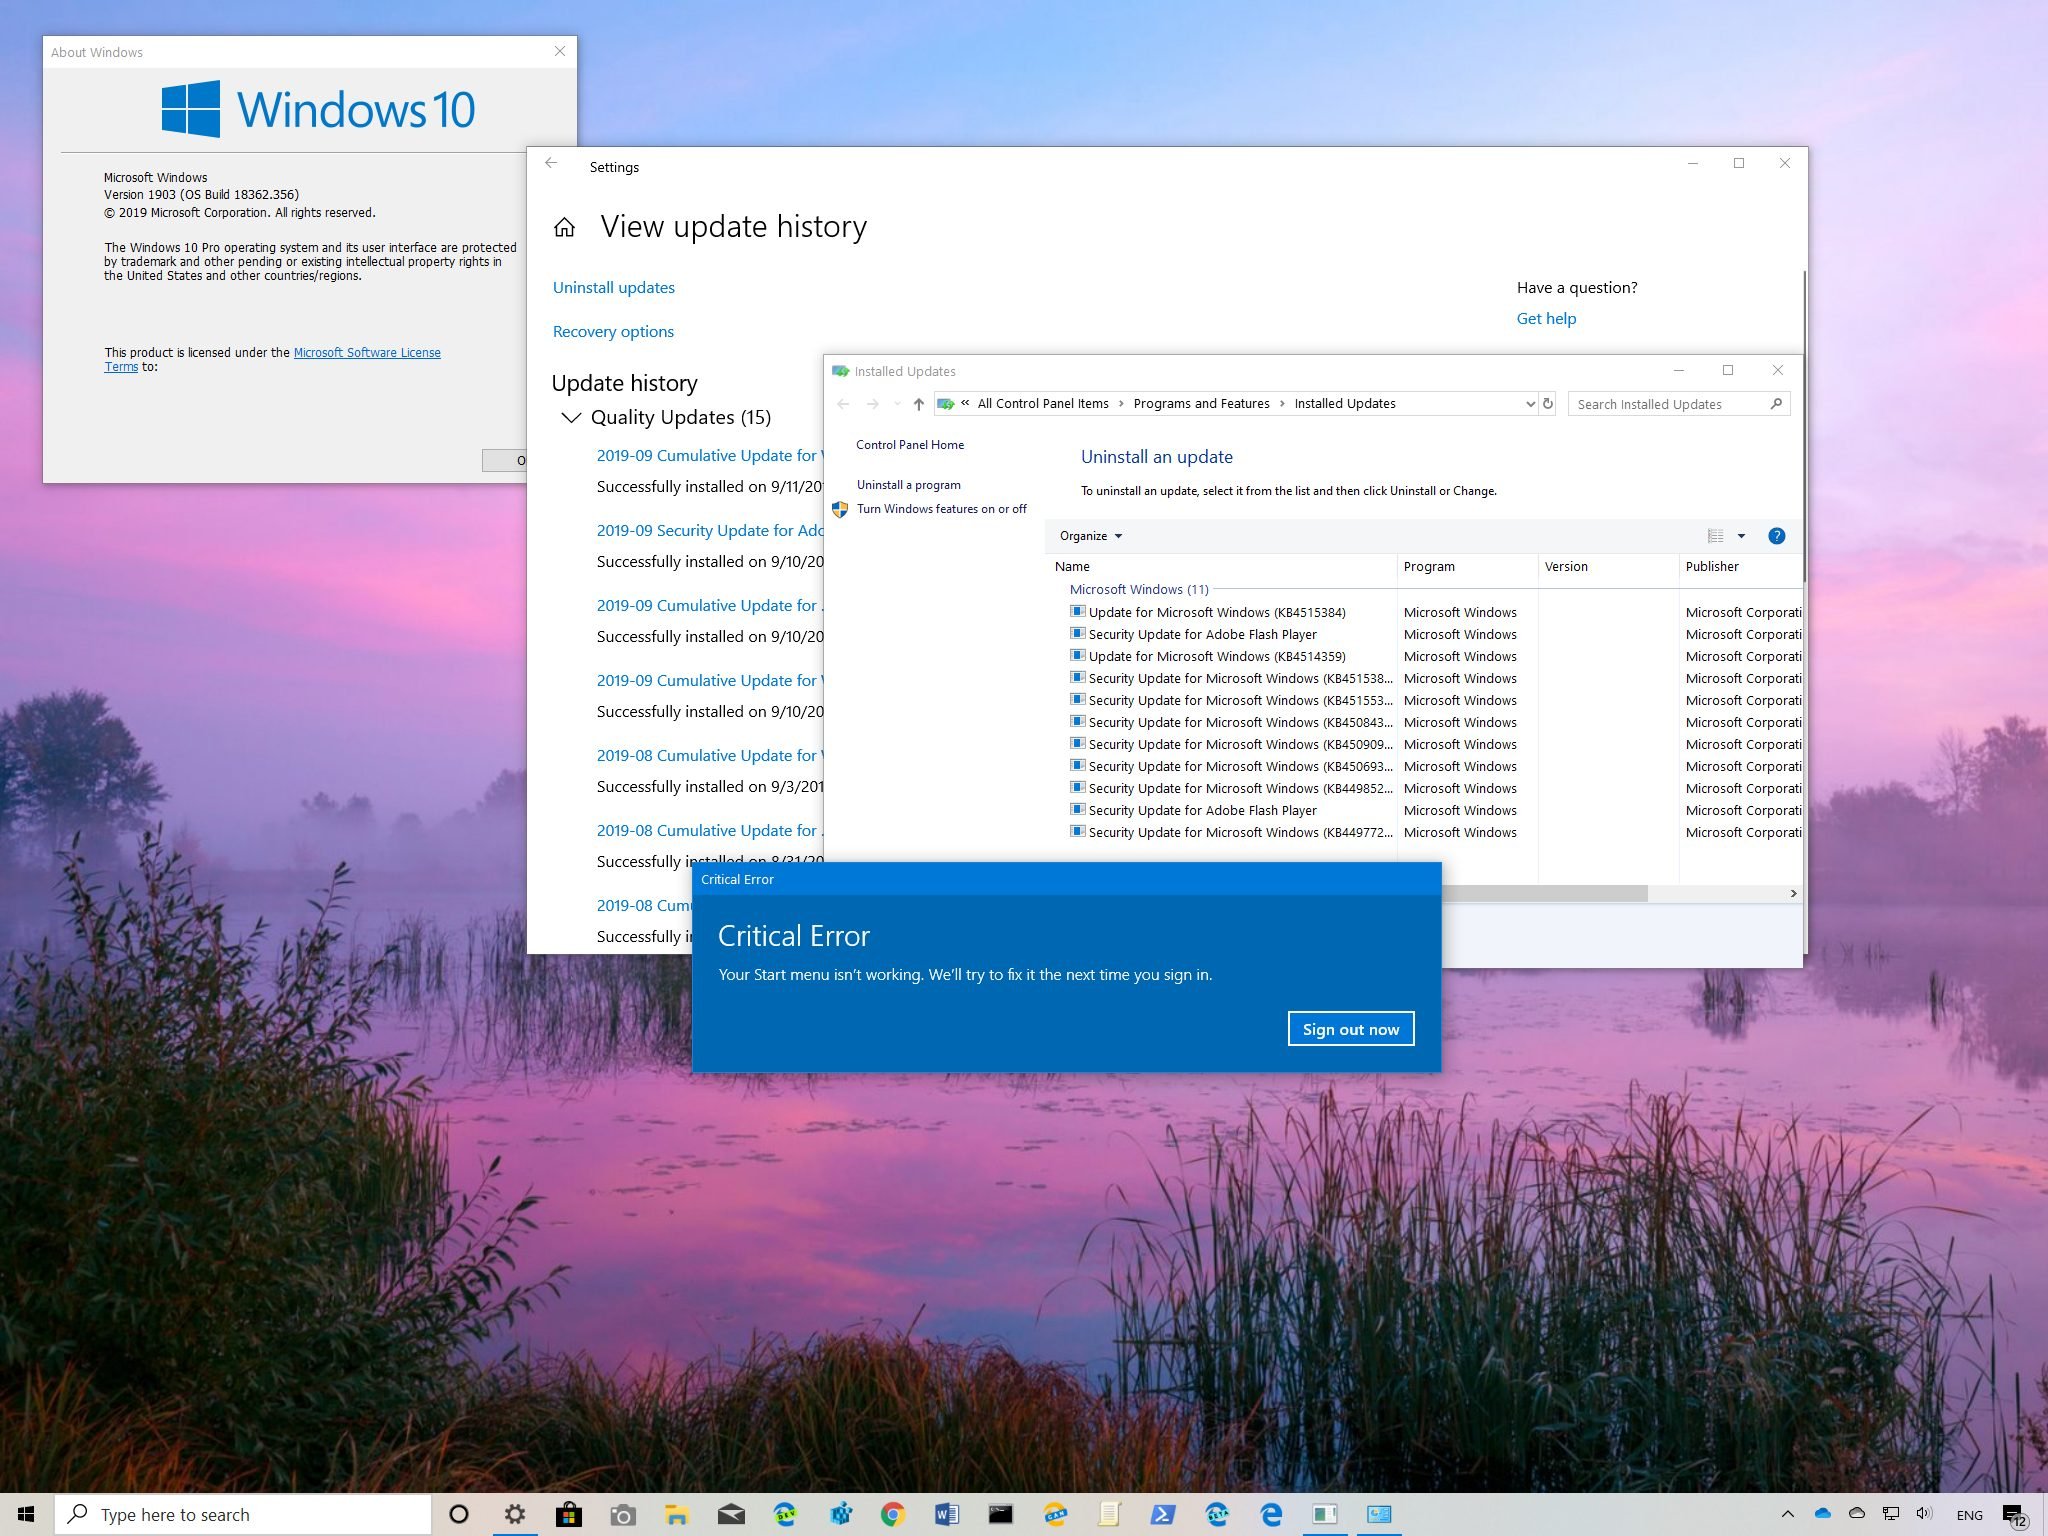Click the blue help question mark icon

click(x=1776, y=536)
